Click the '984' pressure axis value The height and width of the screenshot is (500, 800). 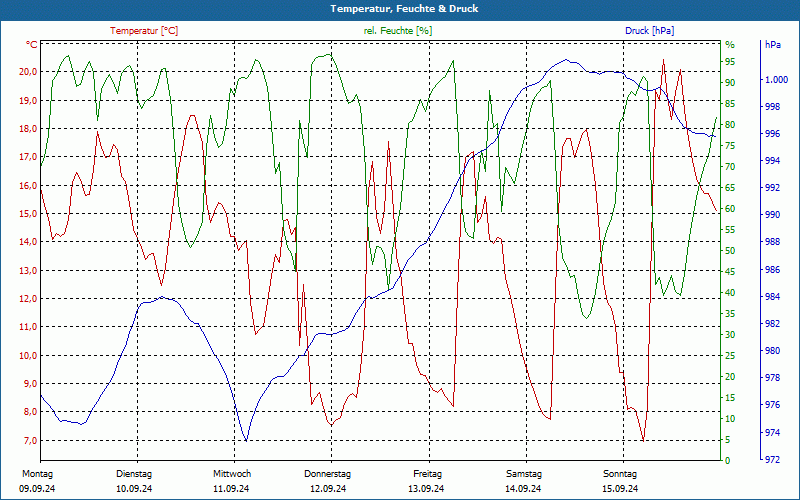pyautogui.click(x=773, y=296)
